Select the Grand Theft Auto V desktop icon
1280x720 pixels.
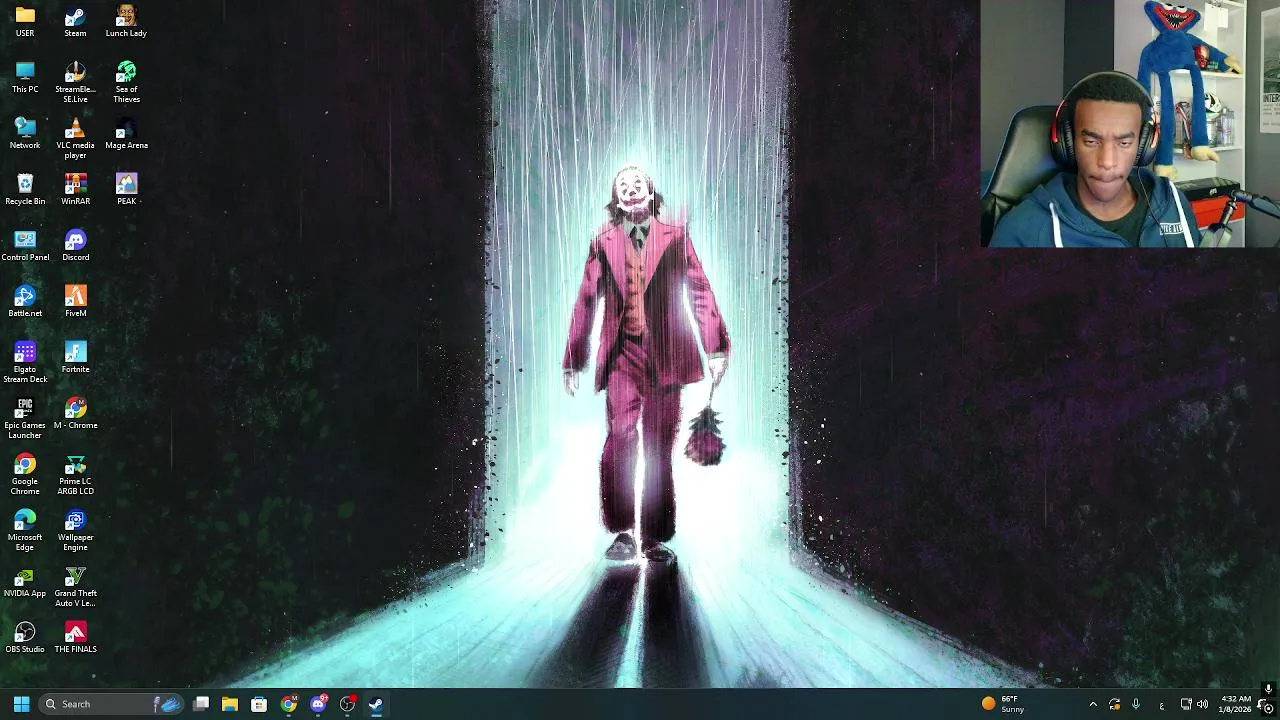tap(75, 587)
